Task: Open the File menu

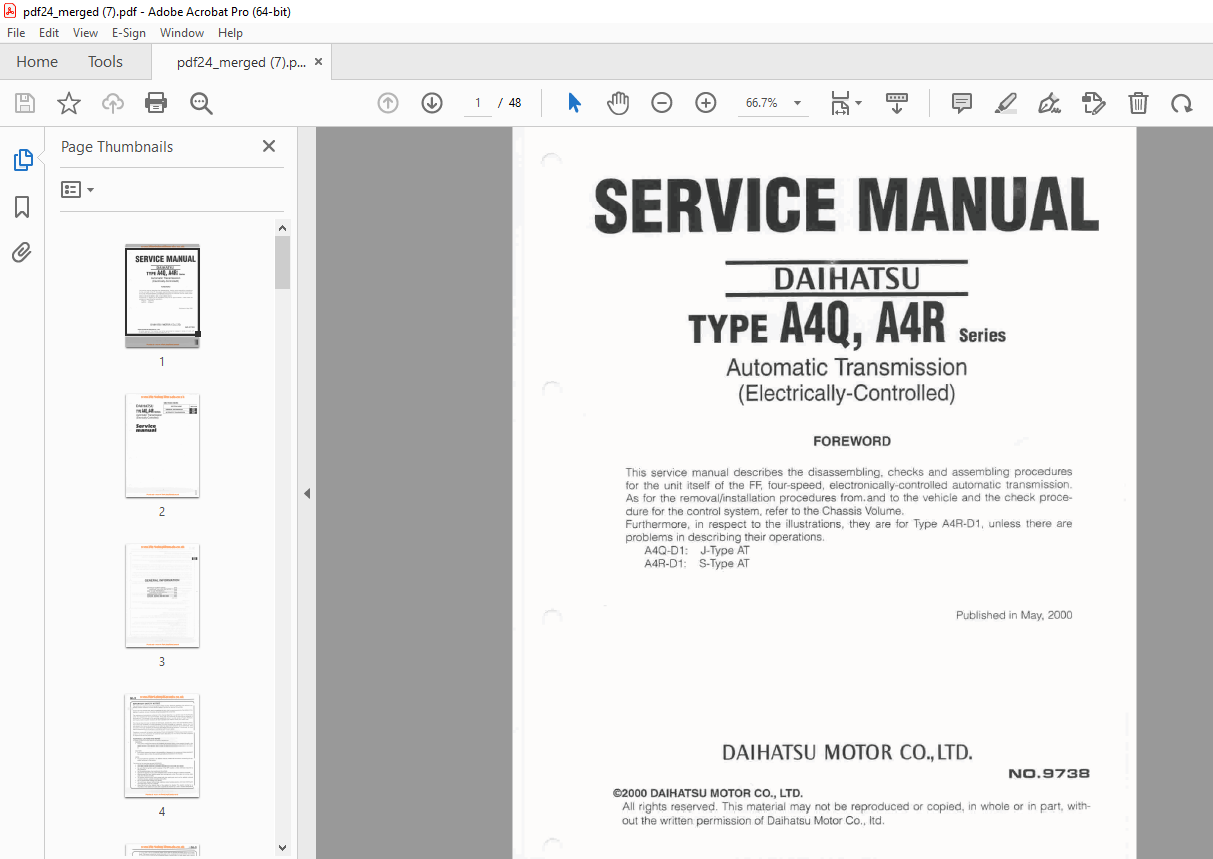Action: tap(17, 33)
